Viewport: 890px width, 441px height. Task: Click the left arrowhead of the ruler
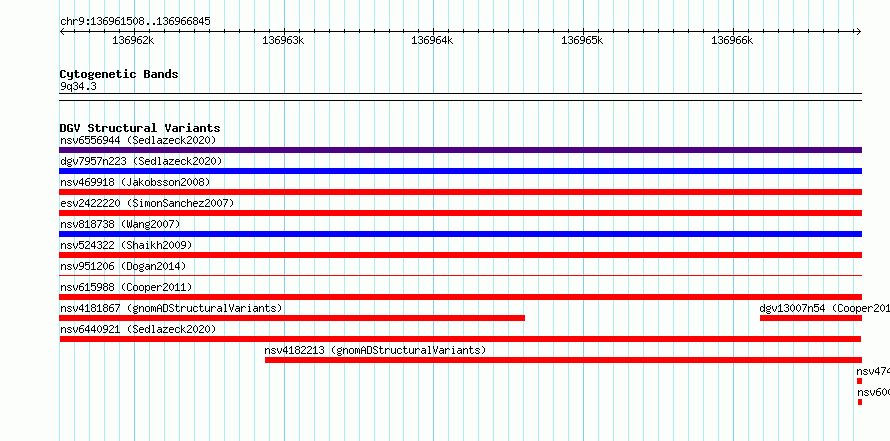click(x=63, y=31)
